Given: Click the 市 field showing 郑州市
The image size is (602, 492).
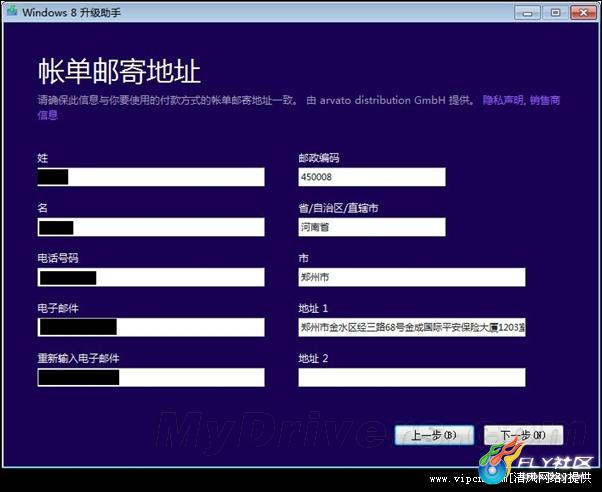Looking at the screenshot, I should pyautogui.click(x=412, y=277).
